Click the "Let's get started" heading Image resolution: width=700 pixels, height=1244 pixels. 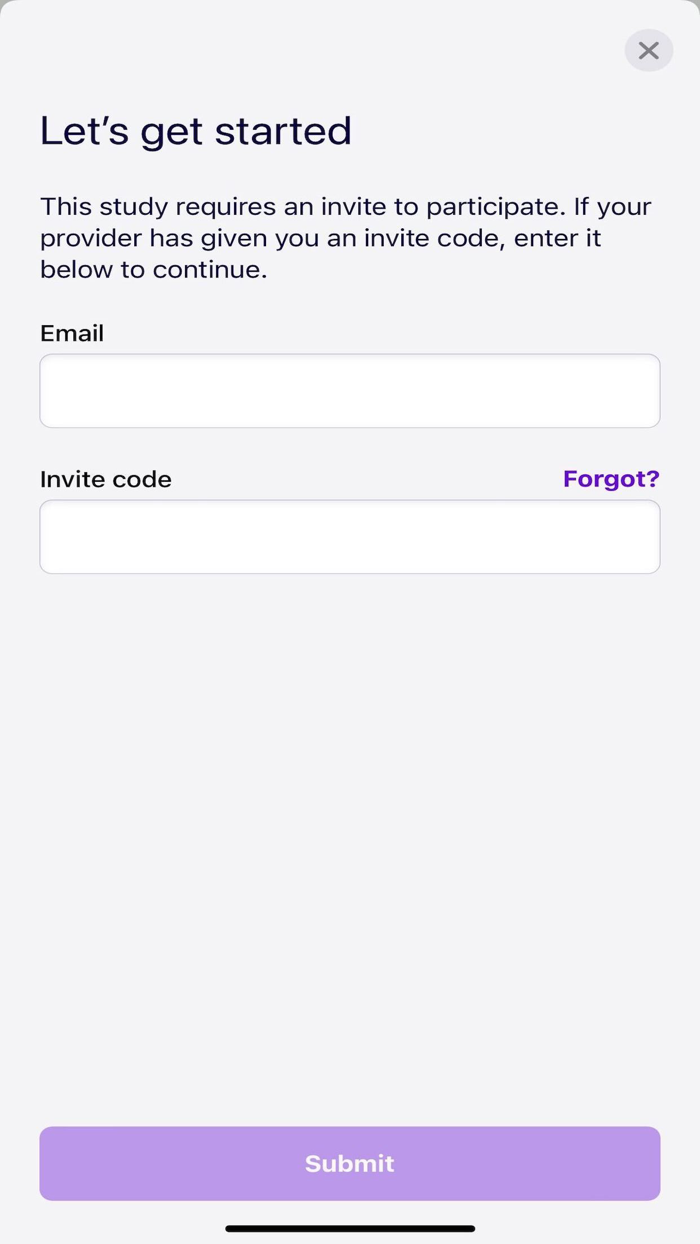point(196,131)
